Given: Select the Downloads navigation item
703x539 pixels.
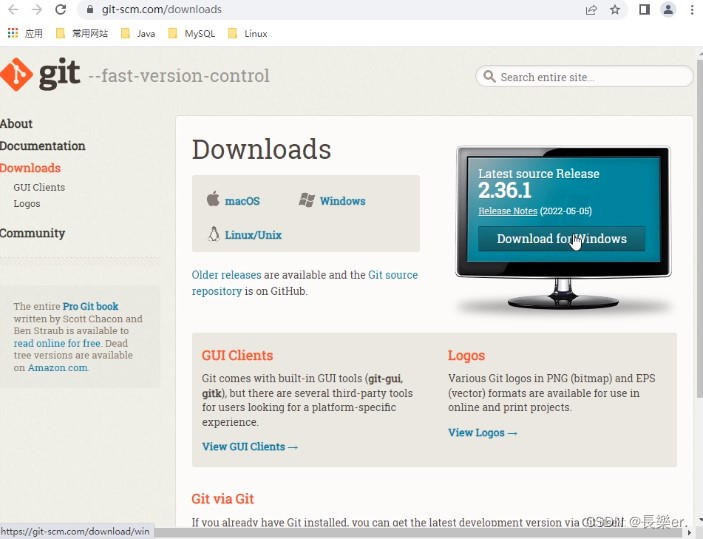Looking at the screenshot, I should click(30, 168).
